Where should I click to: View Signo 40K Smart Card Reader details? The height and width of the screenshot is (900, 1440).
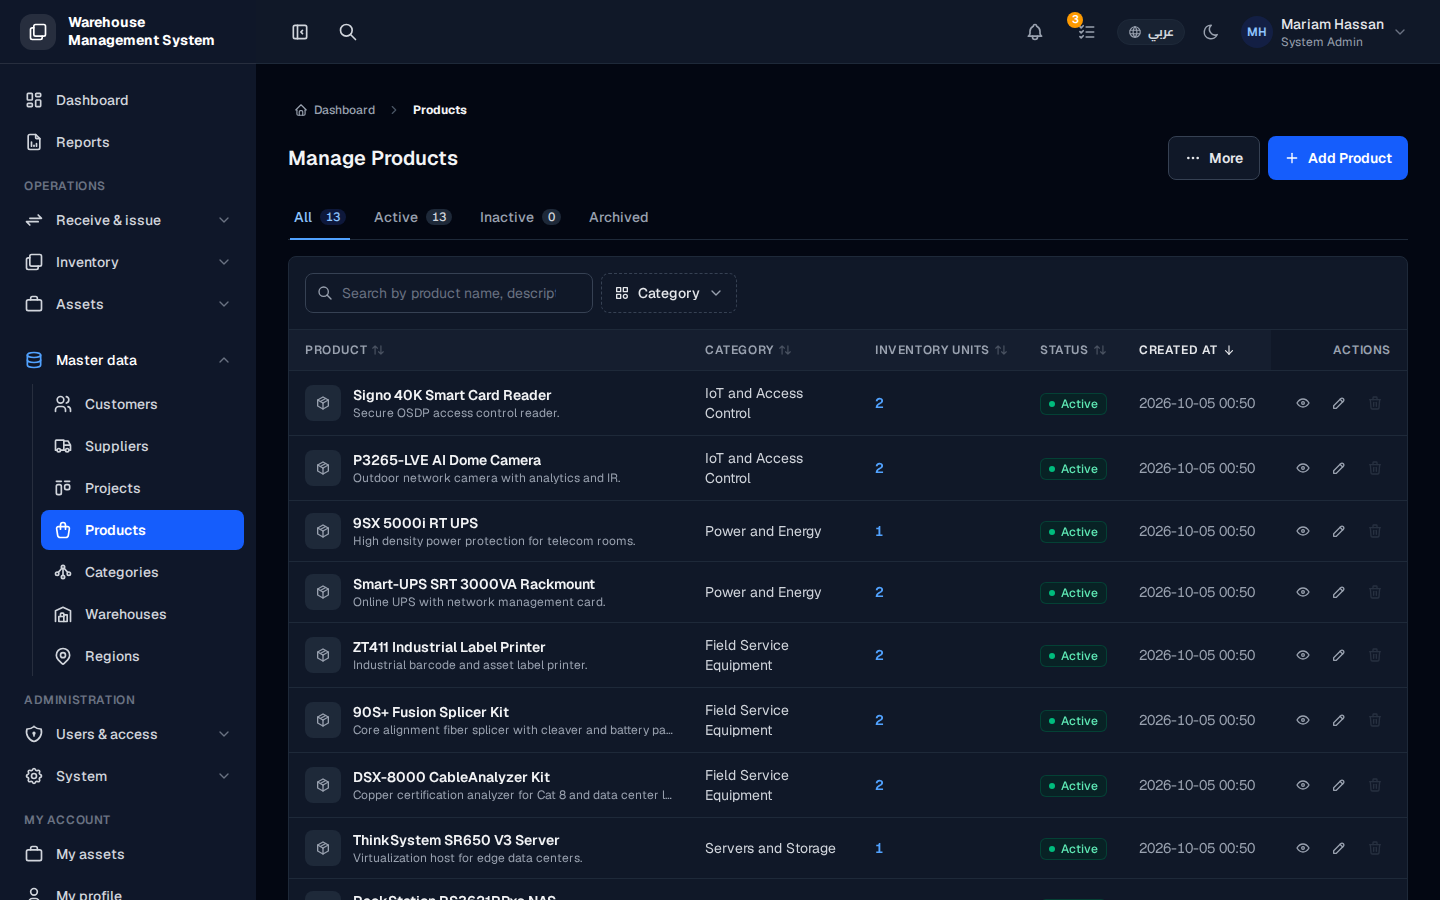[x=1303, y=403]
